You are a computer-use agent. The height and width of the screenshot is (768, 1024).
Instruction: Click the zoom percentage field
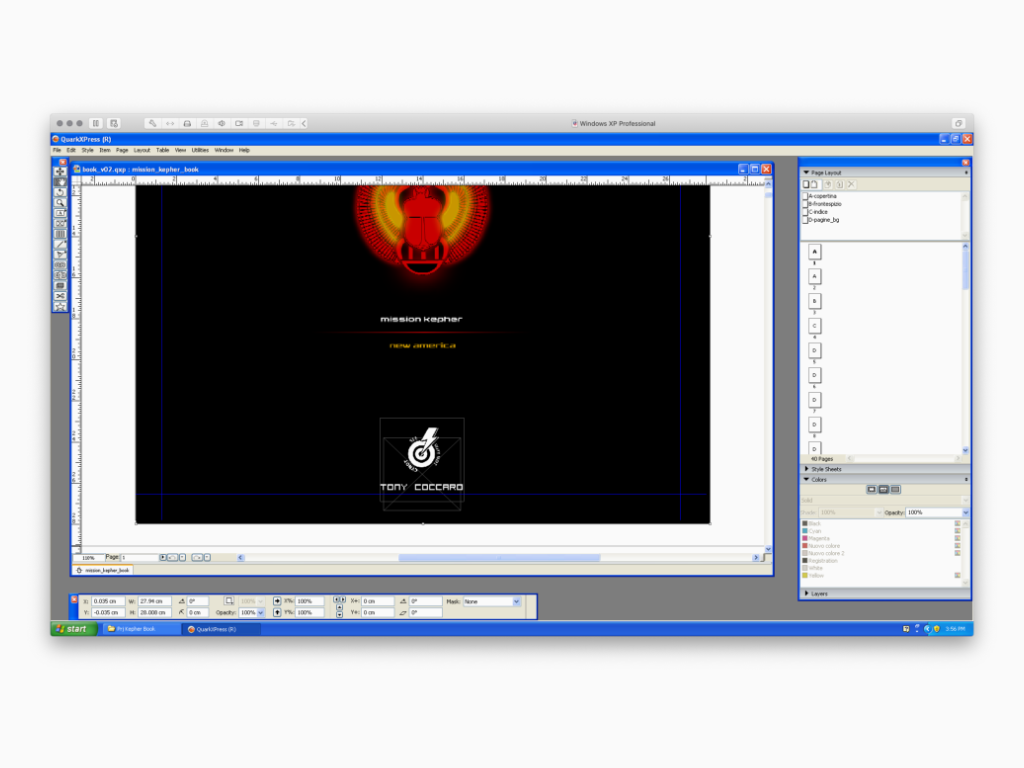(x=88, y=558)
